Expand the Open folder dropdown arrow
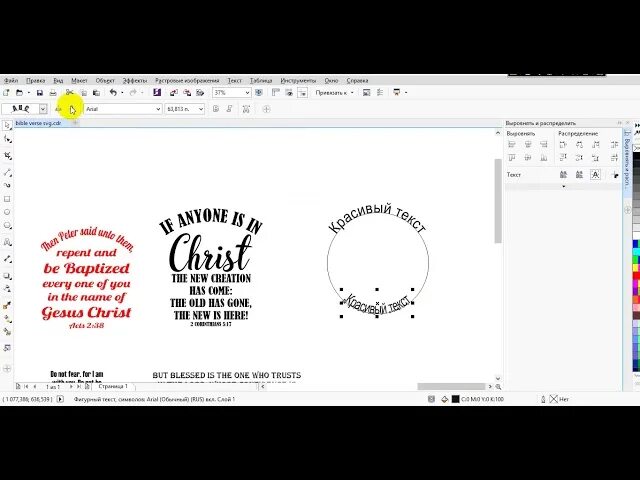640x480 pixels. [29, 93]
